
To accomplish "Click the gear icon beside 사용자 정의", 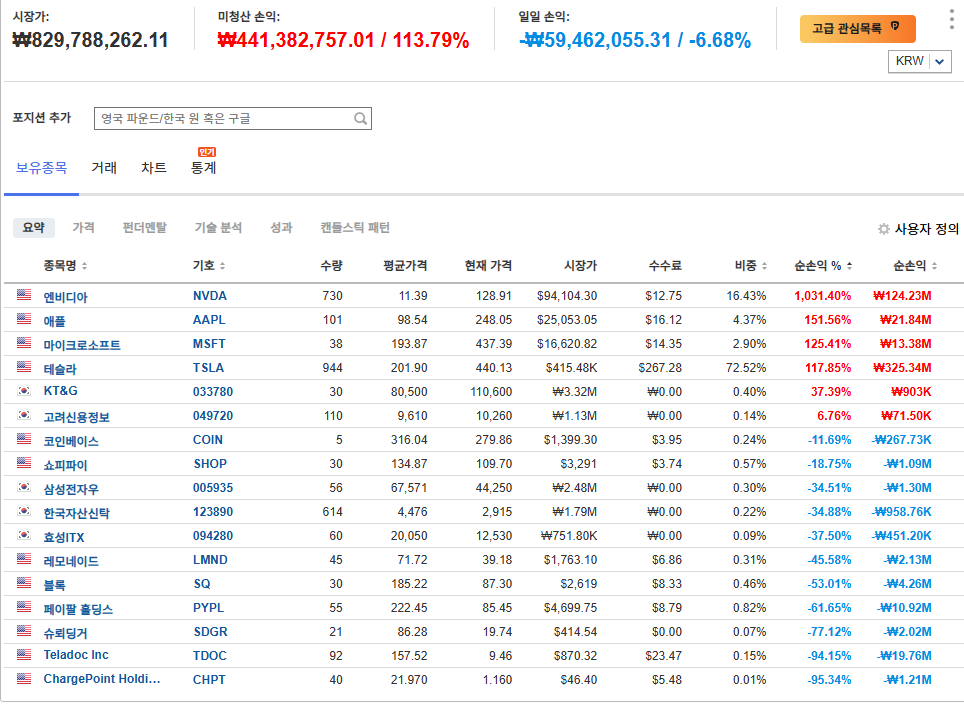I will tap(883, 229).
